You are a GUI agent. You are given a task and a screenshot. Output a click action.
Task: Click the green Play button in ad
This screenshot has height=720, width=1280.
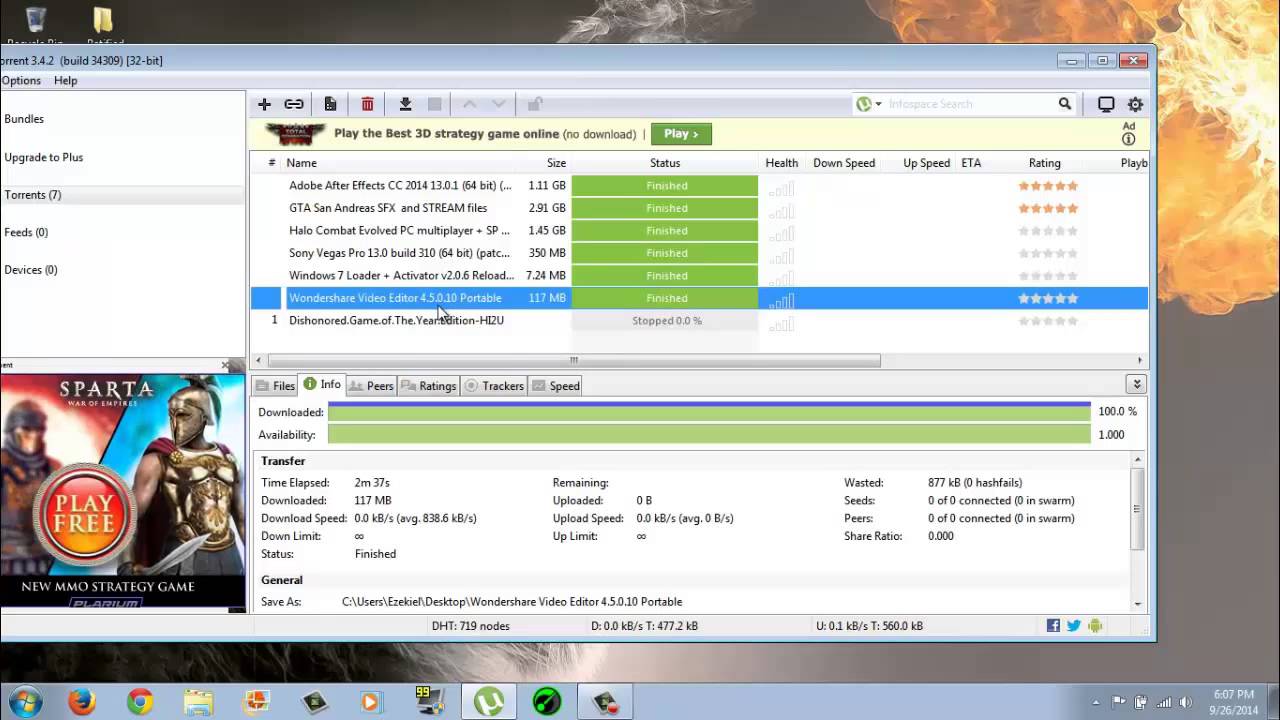681,134
